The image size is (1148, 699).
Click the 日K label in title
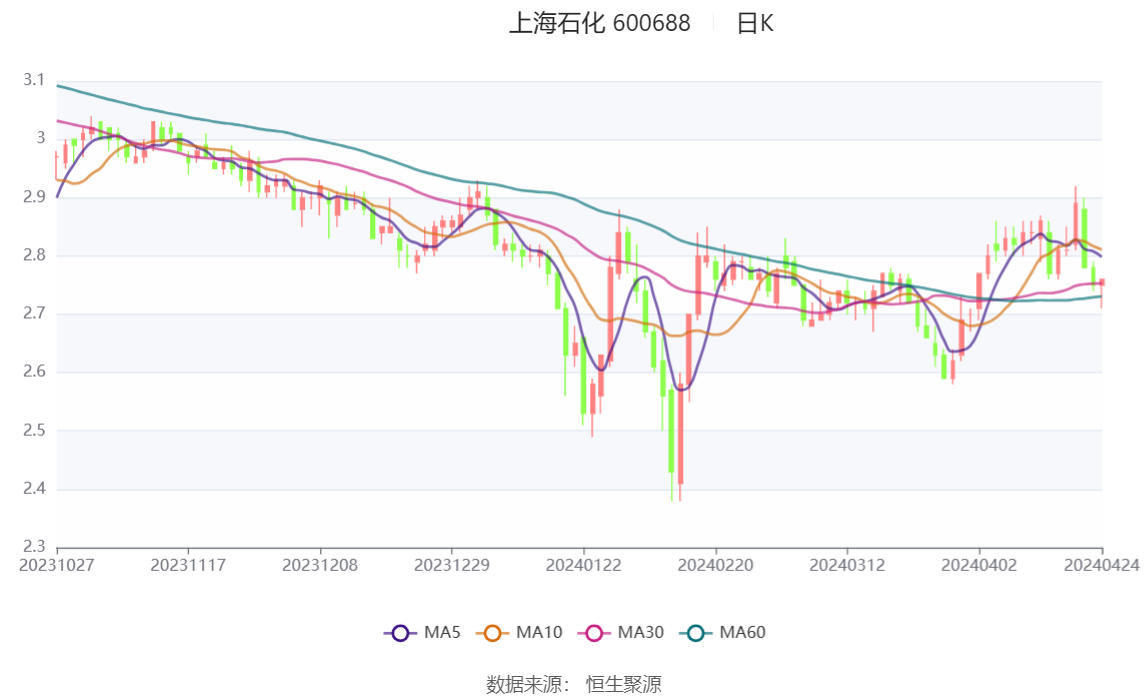(755, 23)
